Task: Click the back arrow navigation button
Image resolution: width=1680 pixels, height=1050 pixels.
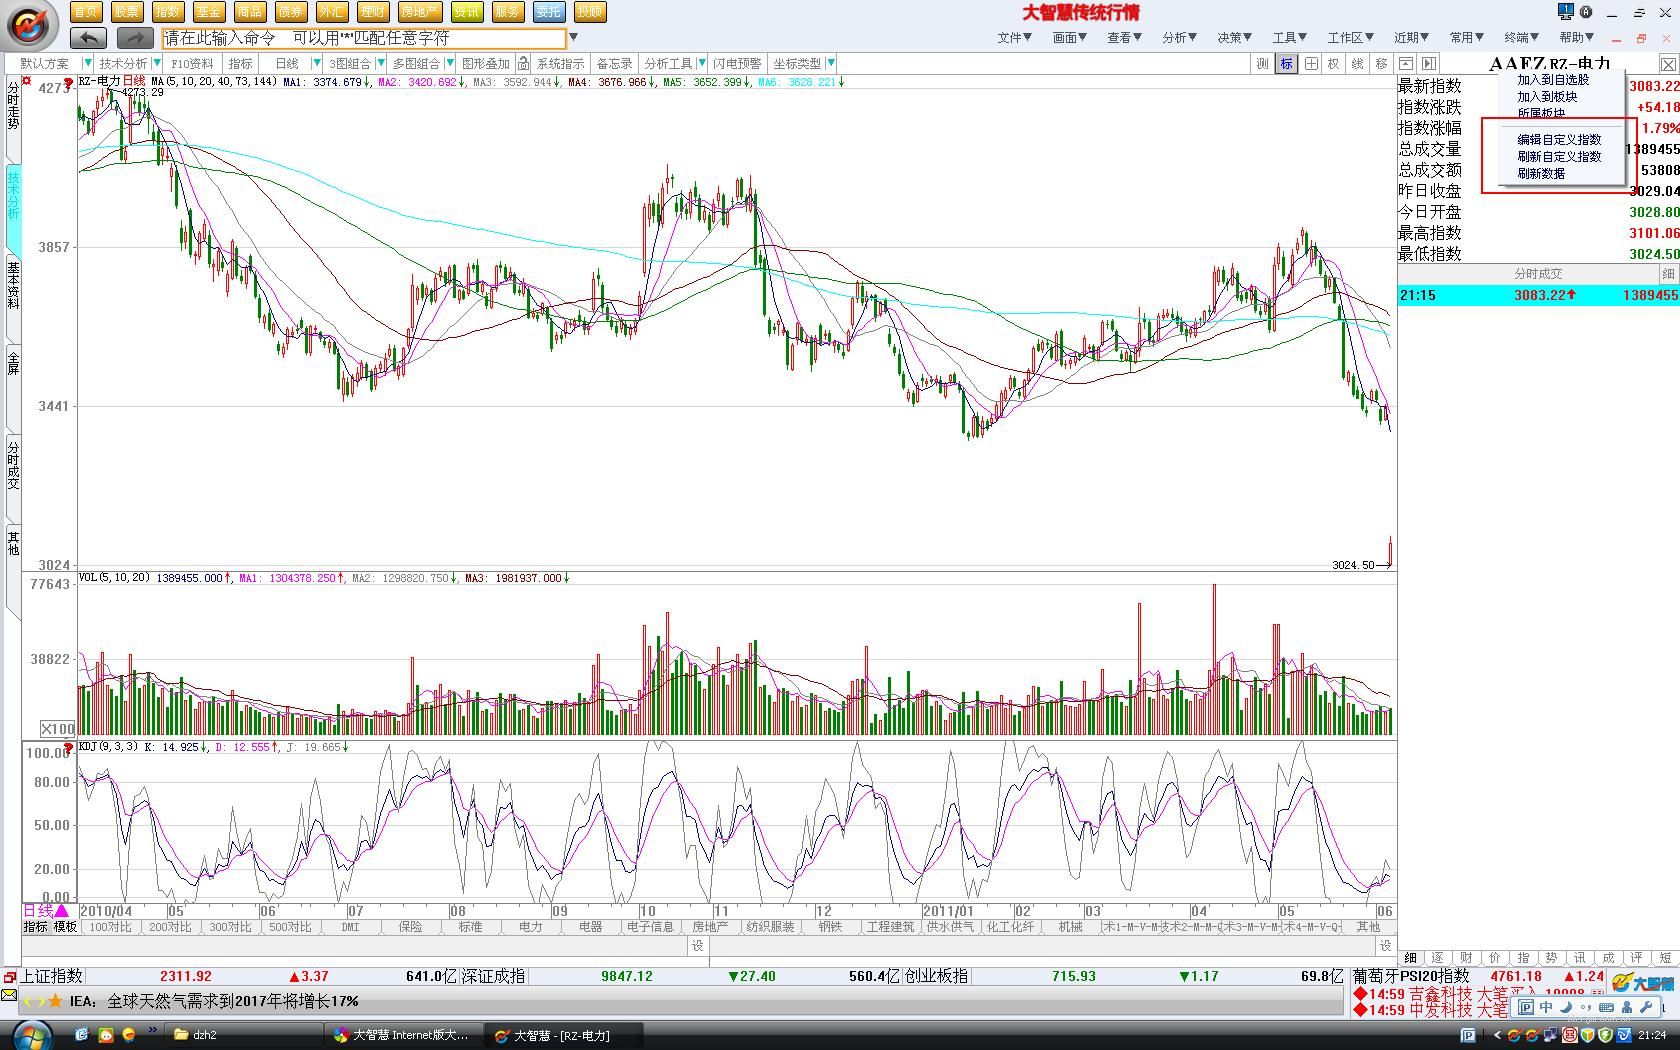Action: tap(89, 38)
